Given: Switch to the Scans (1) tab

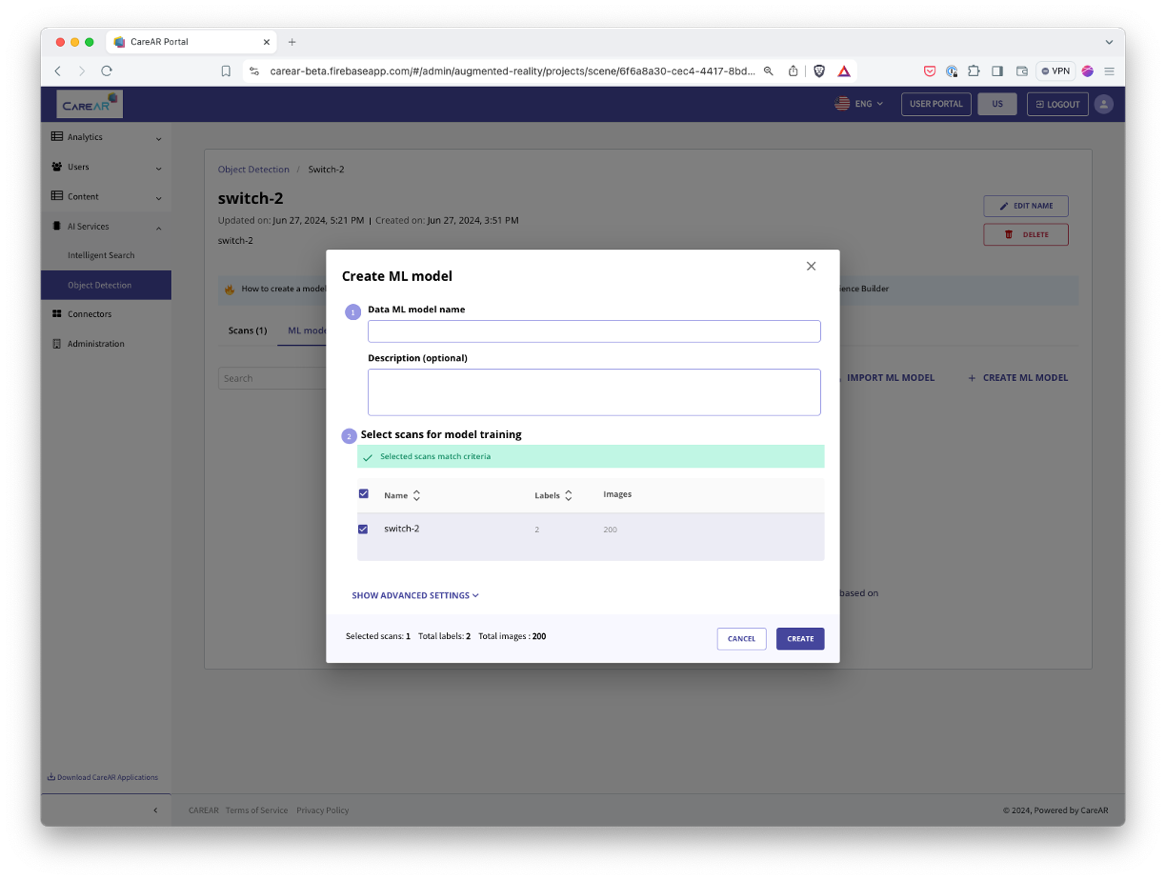Looking at the screenshot, I should 247,330.
